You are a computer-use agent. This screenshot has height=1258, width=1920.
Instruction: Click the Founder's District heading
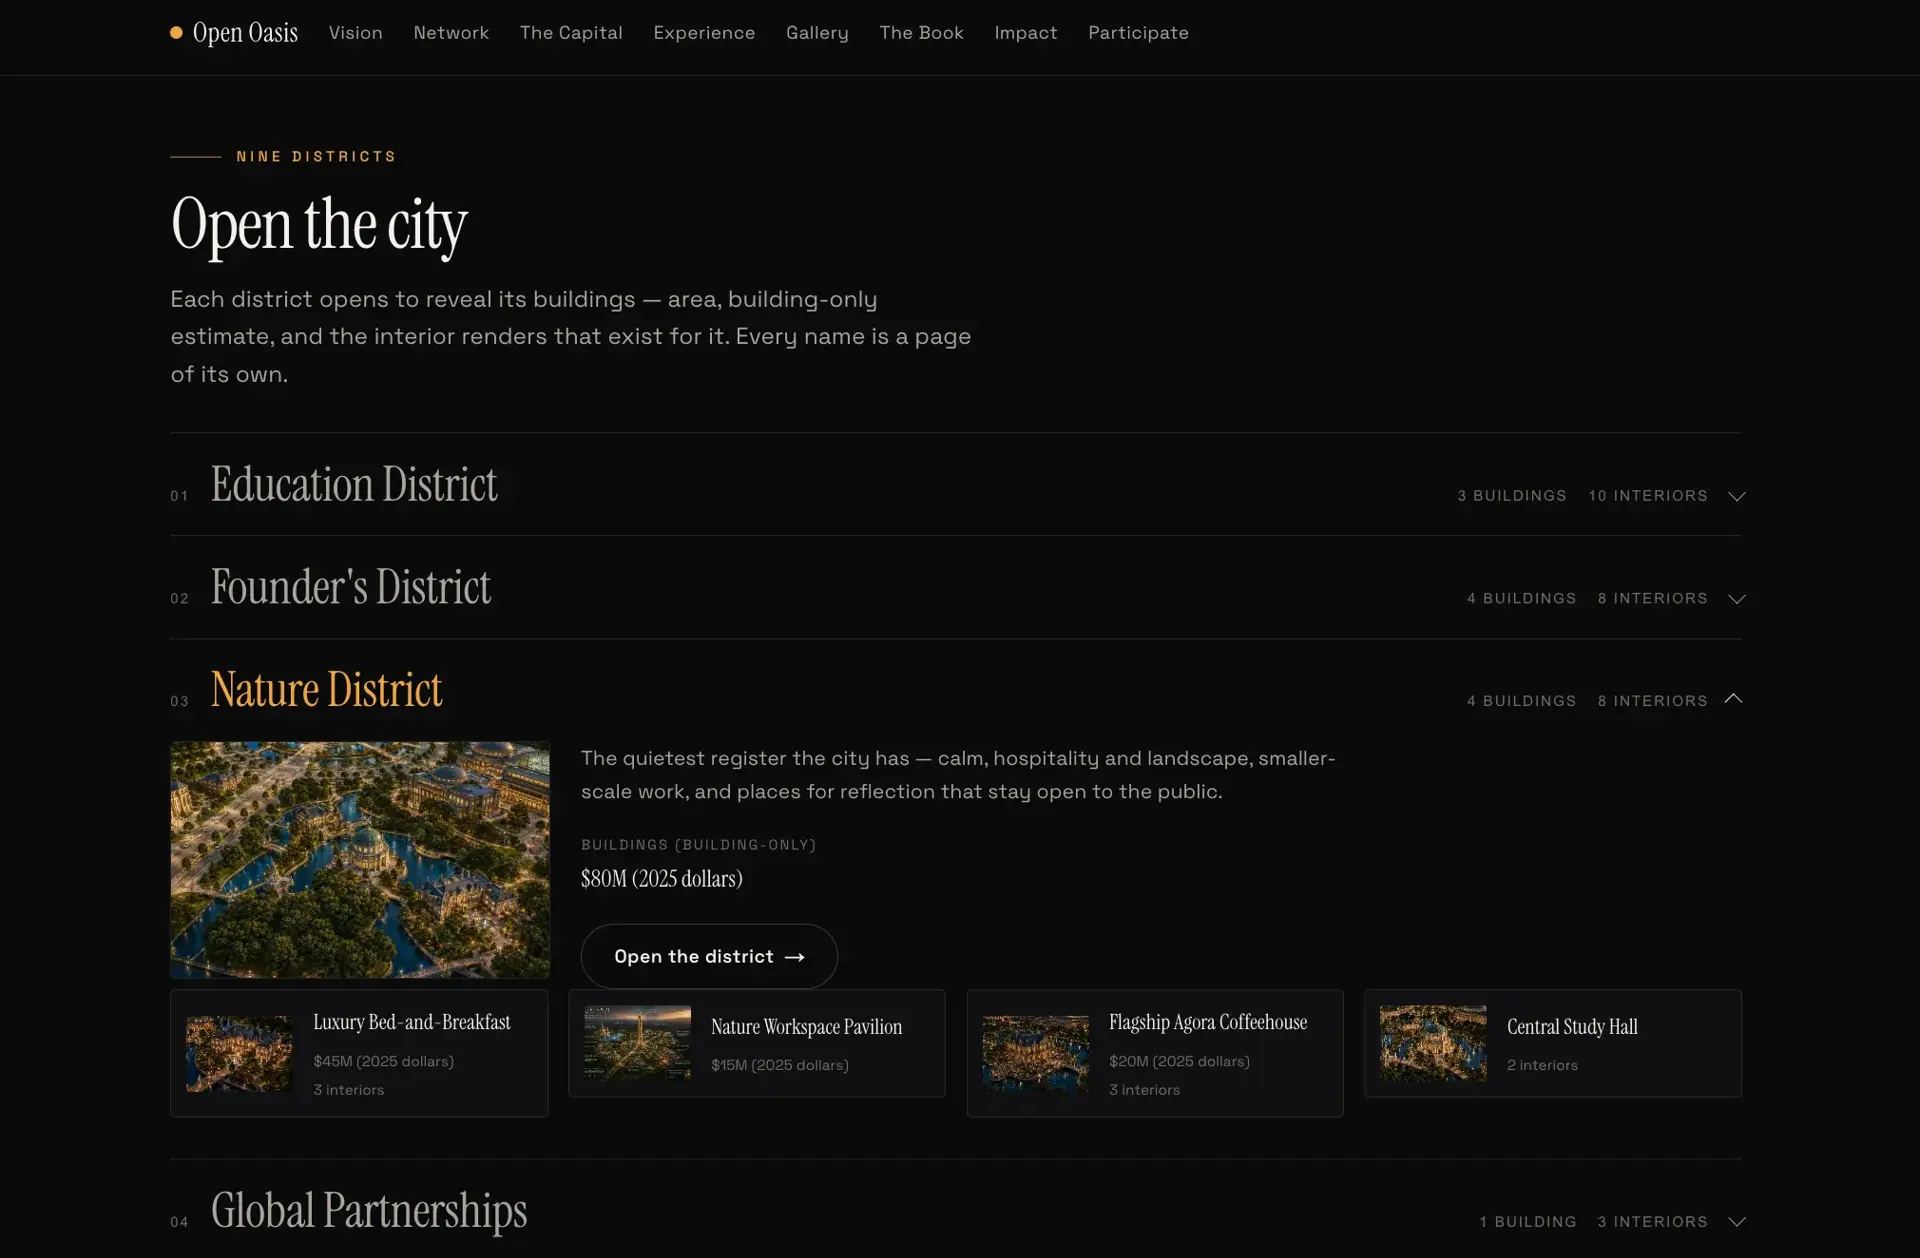pos(351,587)
